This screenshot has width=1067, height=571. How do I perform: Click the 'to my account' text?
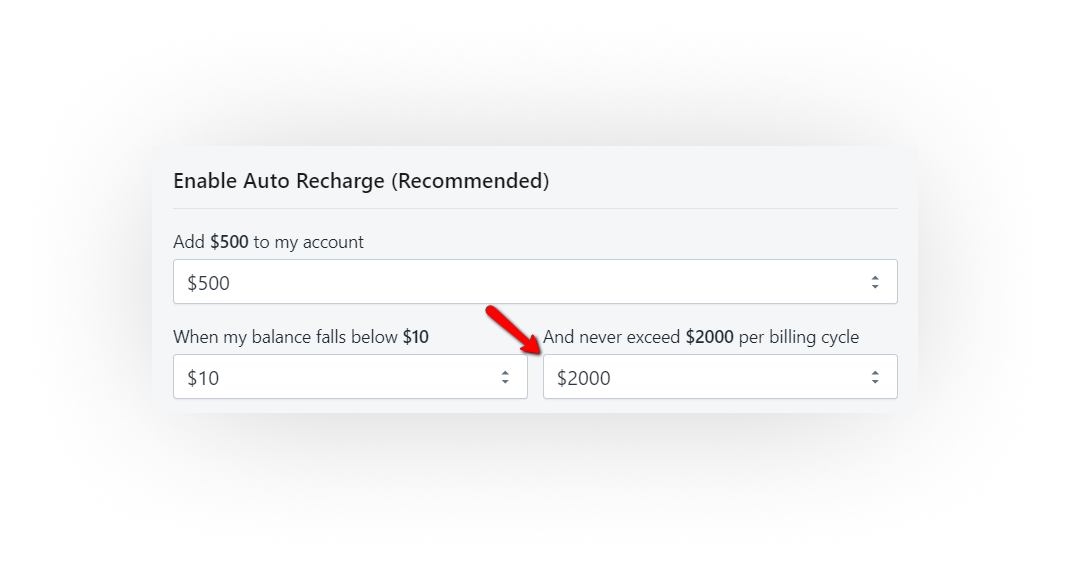[309, 242]
